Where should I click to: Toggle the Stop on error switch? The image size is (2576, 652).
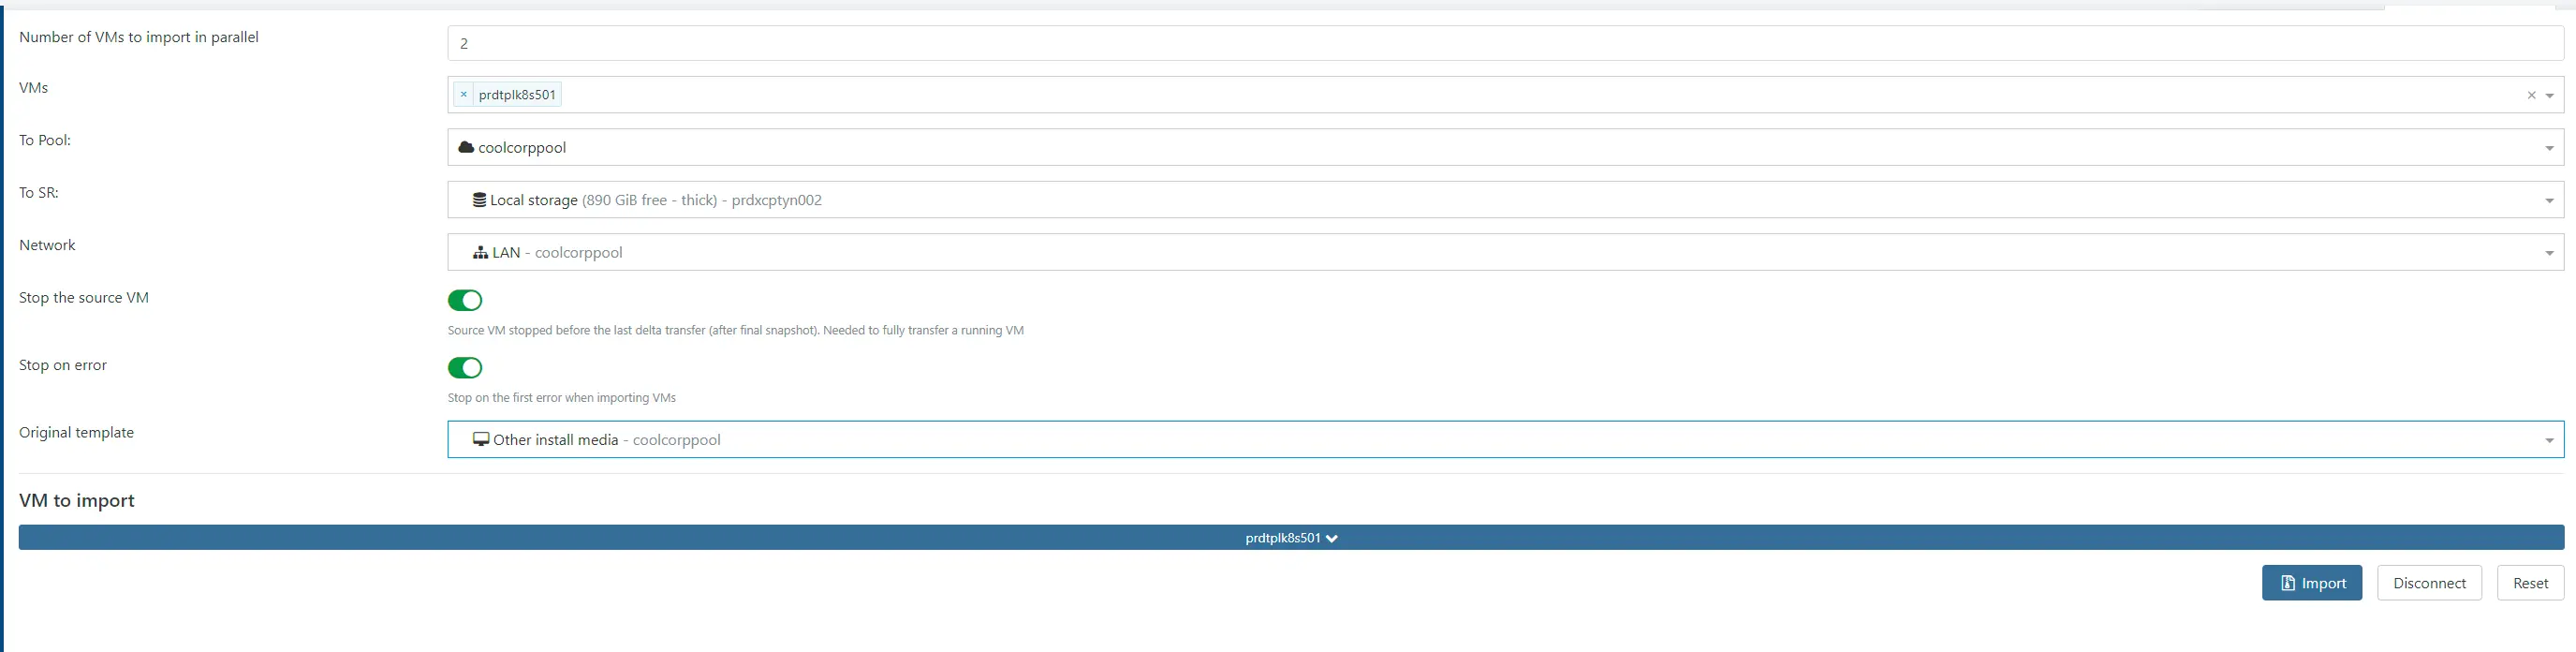(465, 368)
